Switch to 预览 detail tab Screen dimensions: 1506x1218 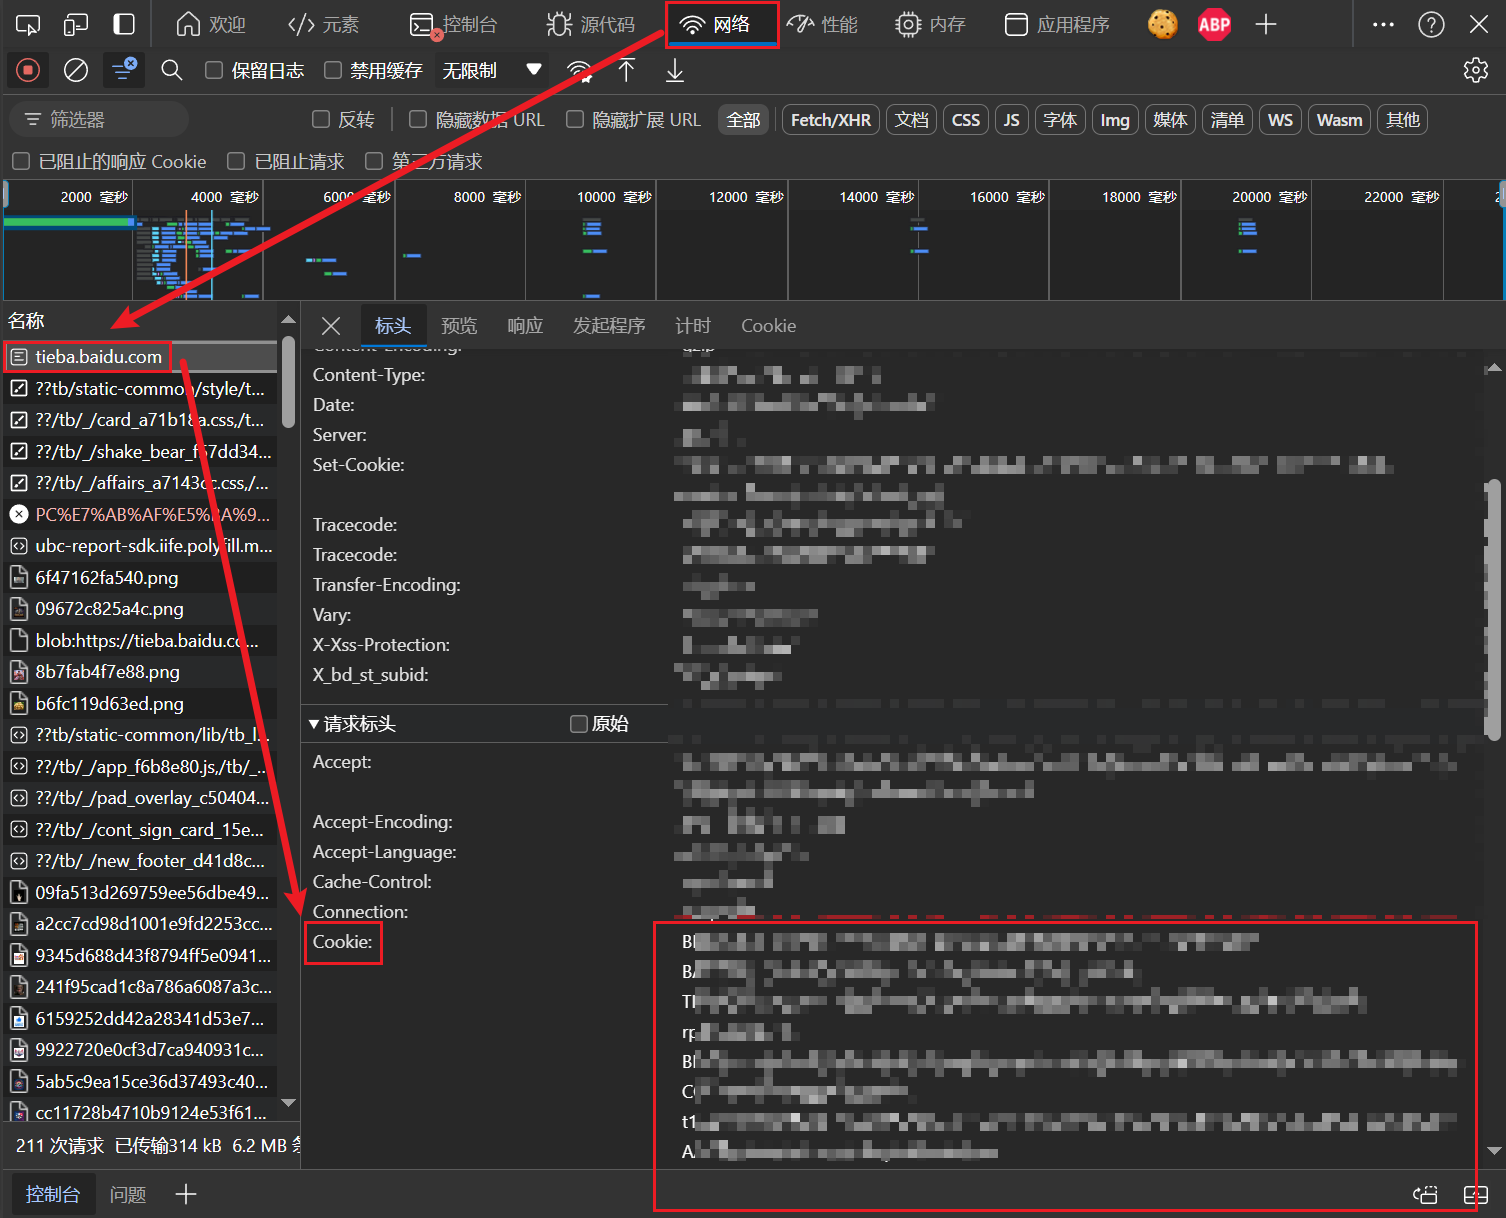coord(459,326)
